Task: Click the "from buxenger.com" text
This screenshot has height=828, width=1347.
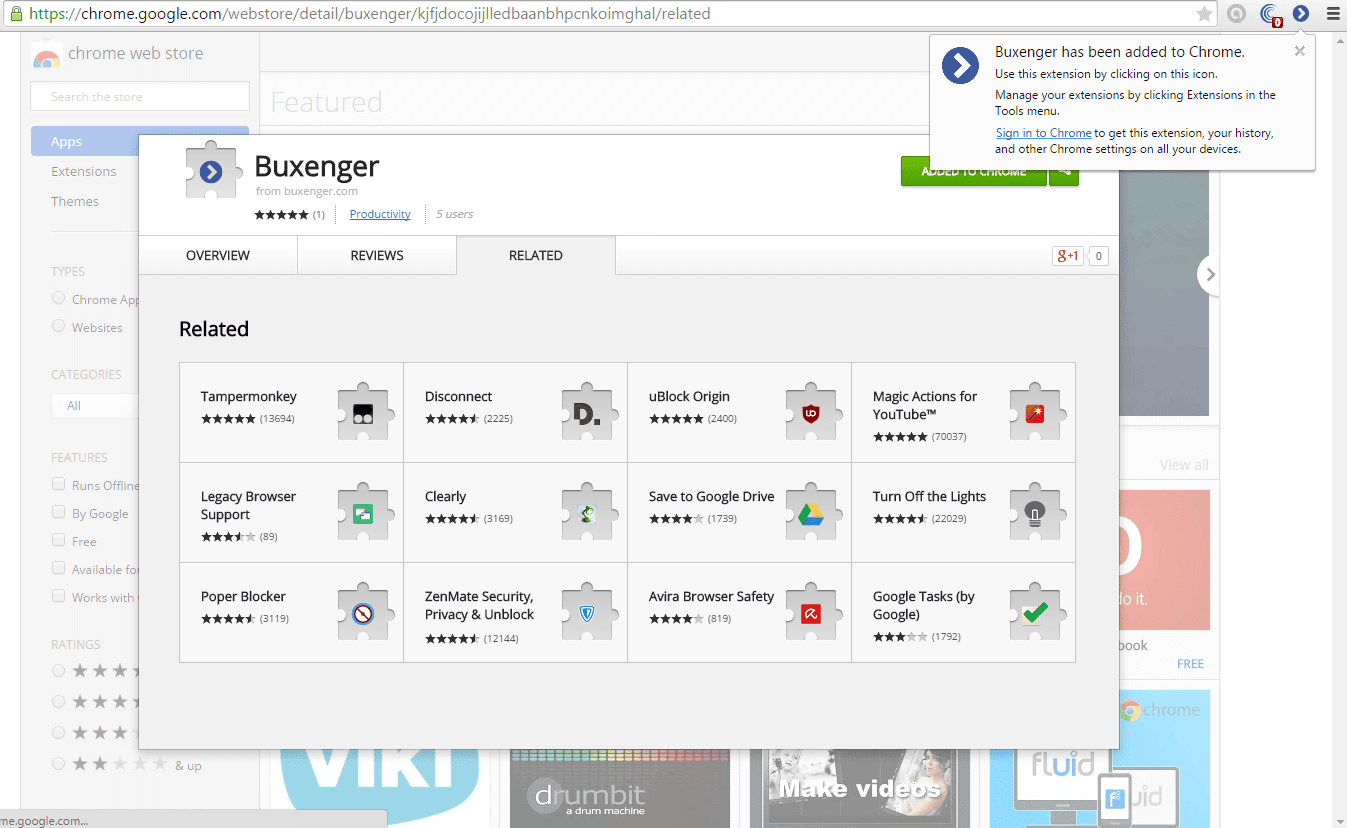Action: [306, 191]
